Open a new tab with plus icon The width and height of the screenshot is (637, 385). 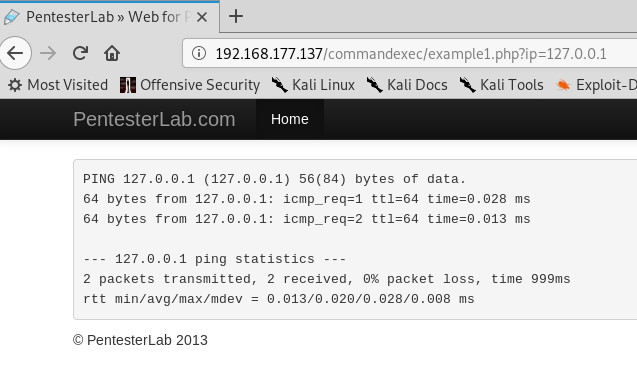[x=236, y=17]
